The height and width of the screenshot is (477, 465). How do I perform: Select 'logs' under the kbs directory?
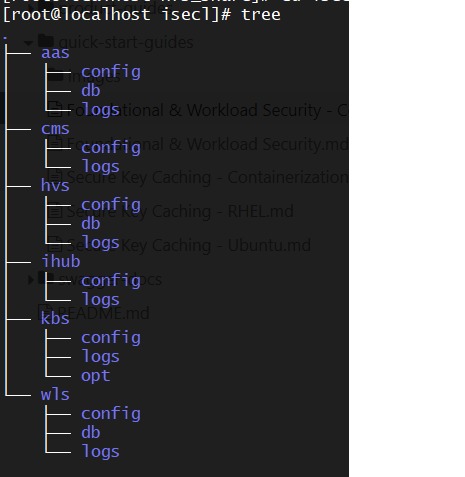tap(100, 356)
